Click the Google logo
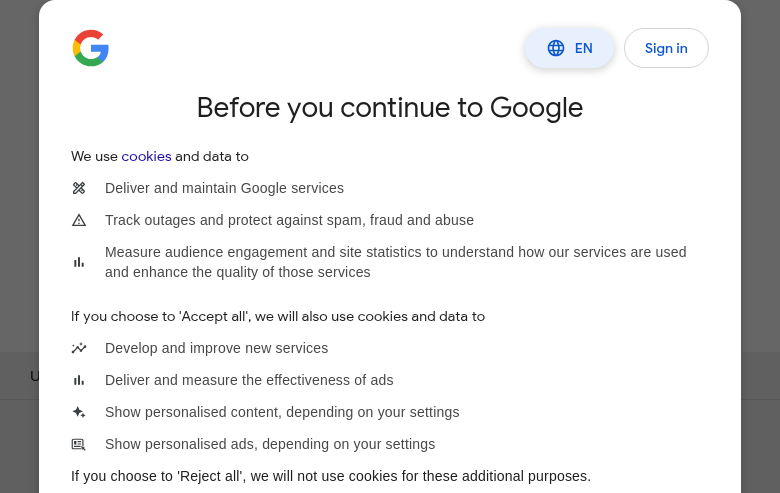 (90, 48)
